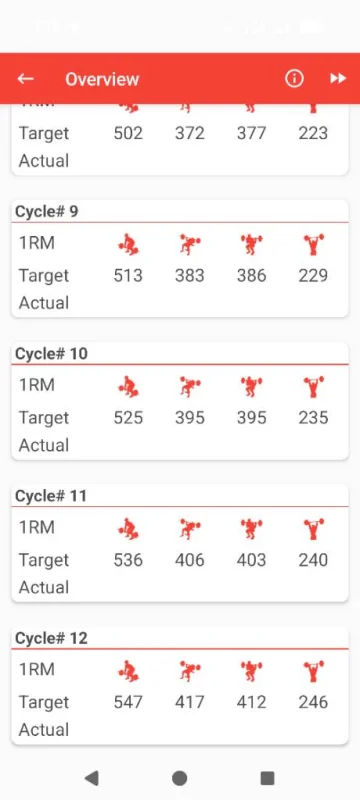Viewport: 360px width, 800px height.
Task: Select target value 406 in Cycle# 11
Action: click(190, 560)
